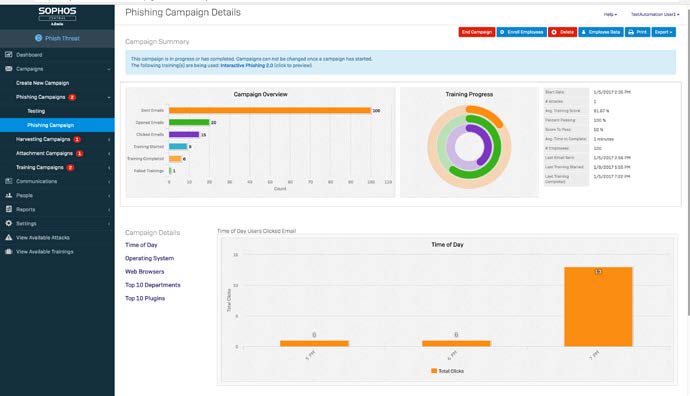The height and width of the screenshot is (396, 690).
Task: Expand the Harvesting Campaigns submenu arrow
Action: (x=109, y=139)
